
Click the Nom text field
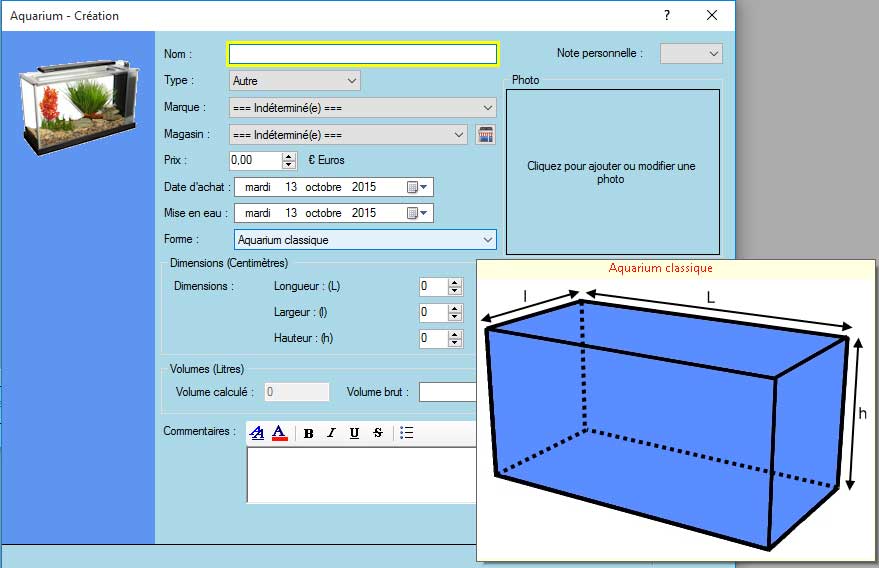point(362,54)
